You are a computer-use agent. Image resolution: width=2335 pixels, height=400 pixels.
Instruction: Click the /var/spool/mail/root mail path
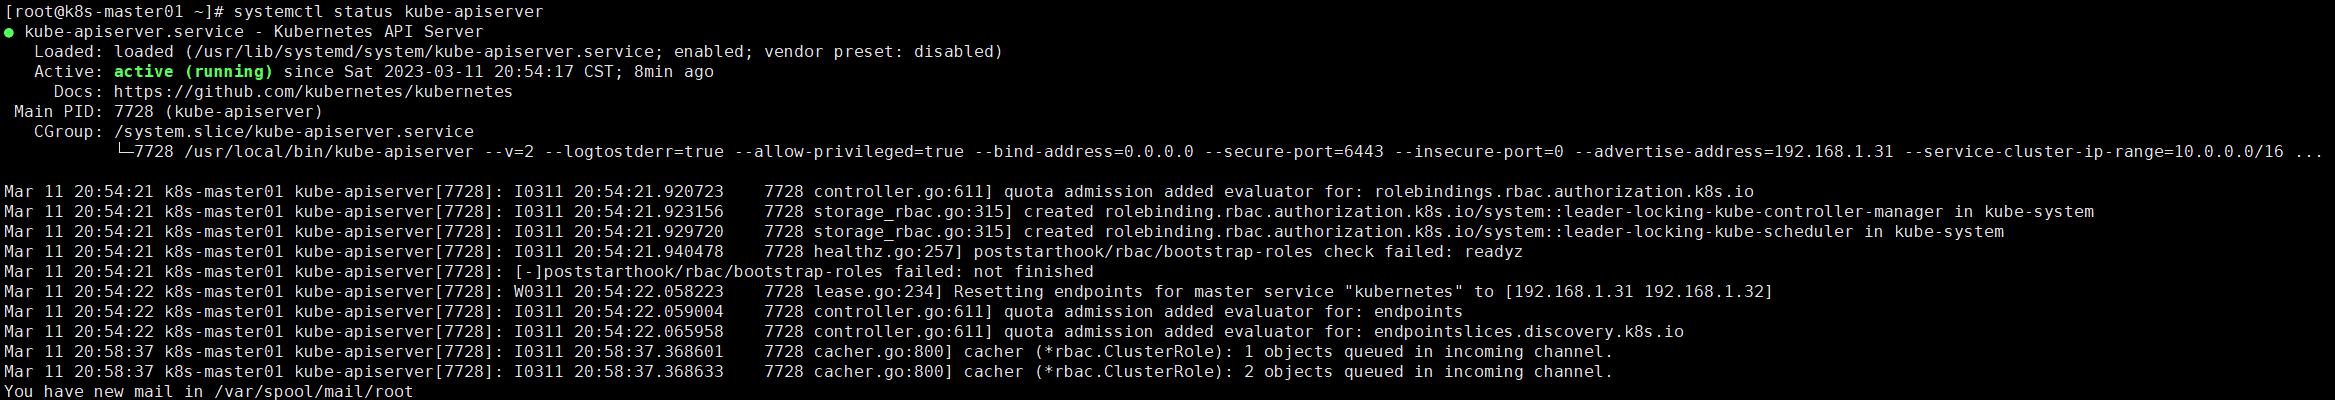coord(314,391)
